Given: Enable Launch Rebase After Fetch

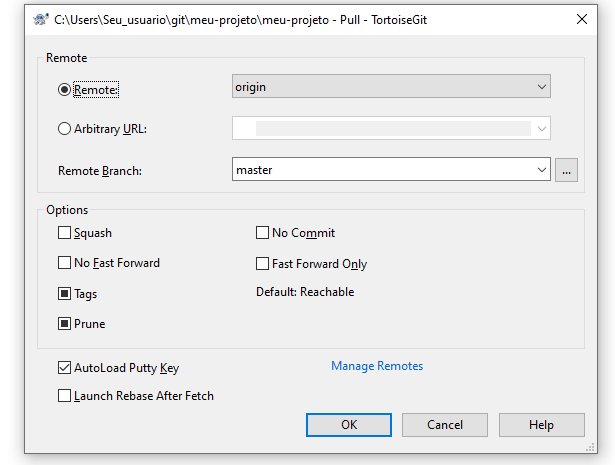Looking at the screenshot, I should coord(64,396).
